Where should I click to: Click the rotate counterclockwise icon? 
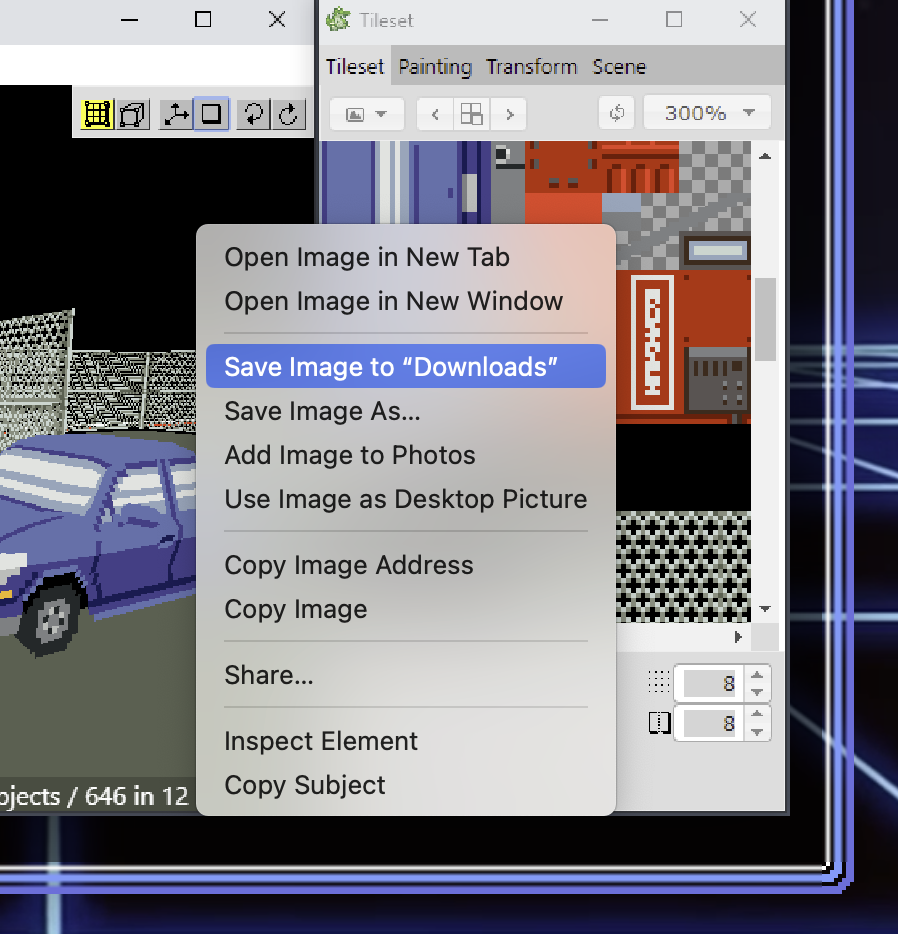(251, 113)
